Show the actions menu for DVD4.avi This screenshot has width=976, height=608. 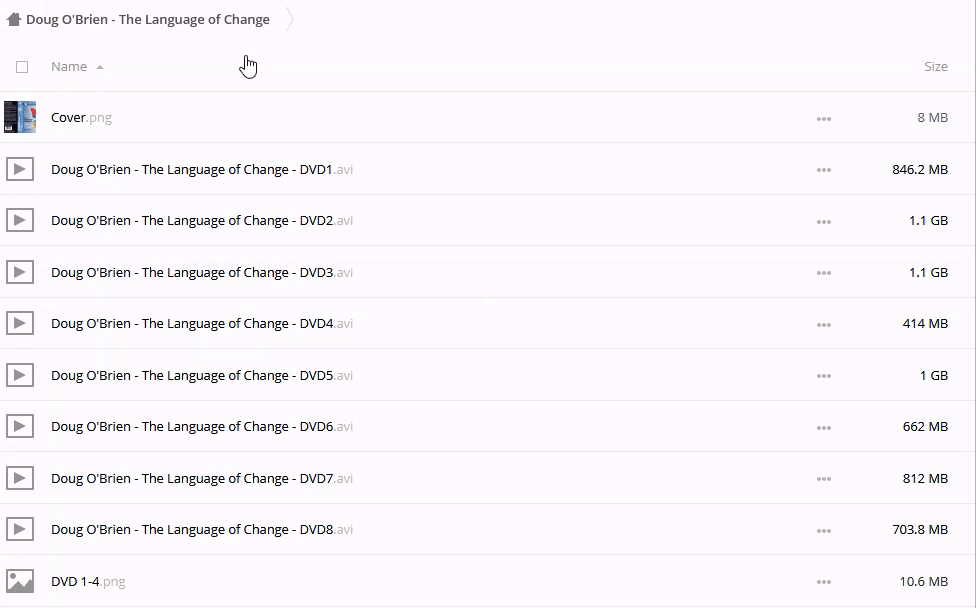click(823, 324)
